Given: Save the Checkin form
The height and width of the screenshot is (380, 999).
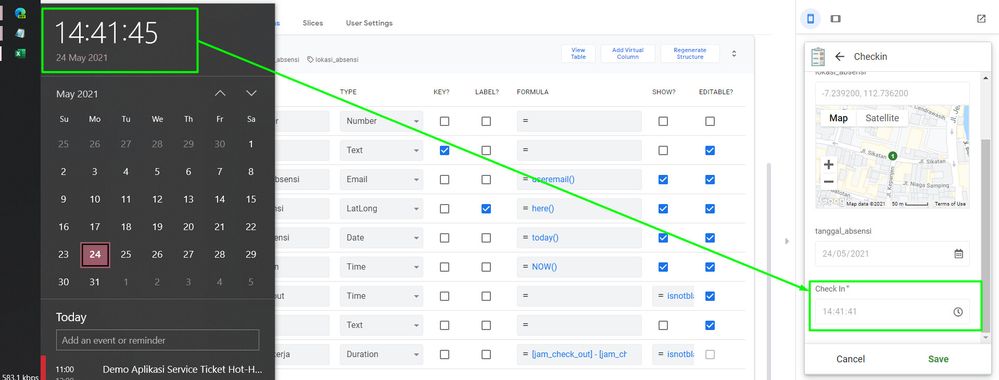Looking at the screenshot, I should click(938, 359).
